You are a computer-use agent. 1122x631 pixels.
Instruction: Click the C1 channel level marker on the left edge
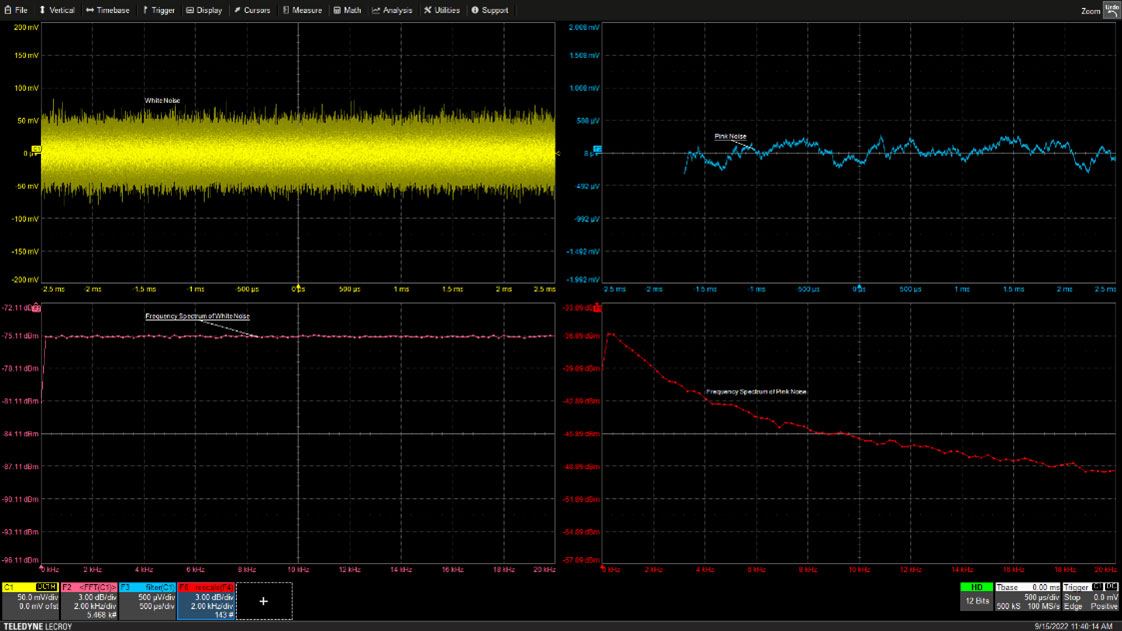(x=37, y=150)
